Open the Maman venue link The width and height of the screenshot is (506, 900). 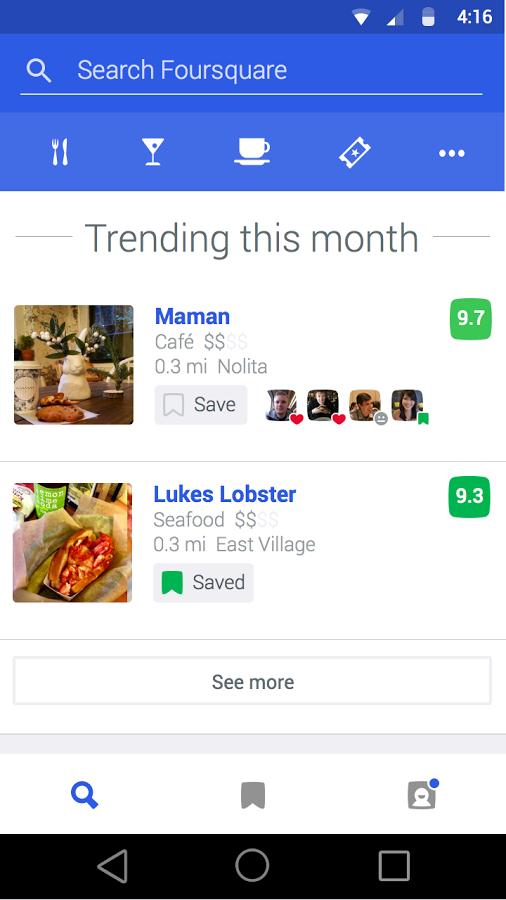pyautogui.click(x=192, y=316)
